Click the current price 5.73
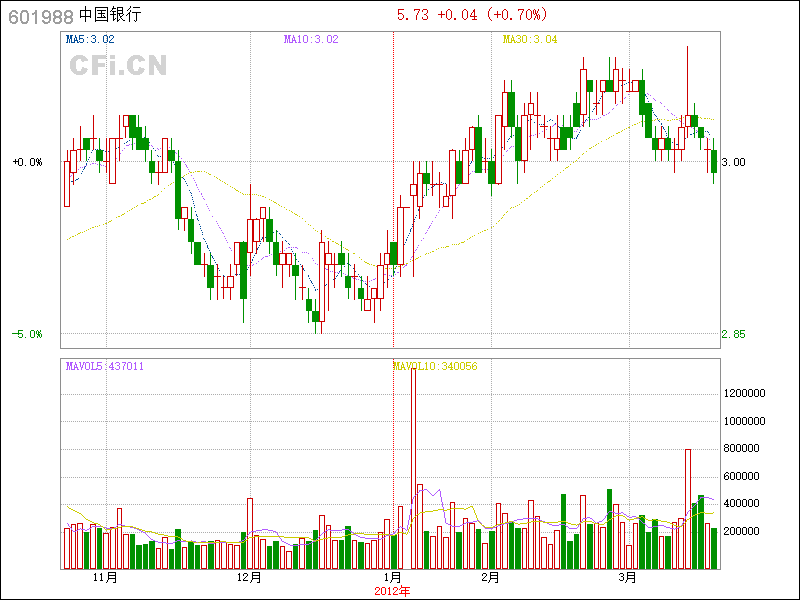 (412, 15)
